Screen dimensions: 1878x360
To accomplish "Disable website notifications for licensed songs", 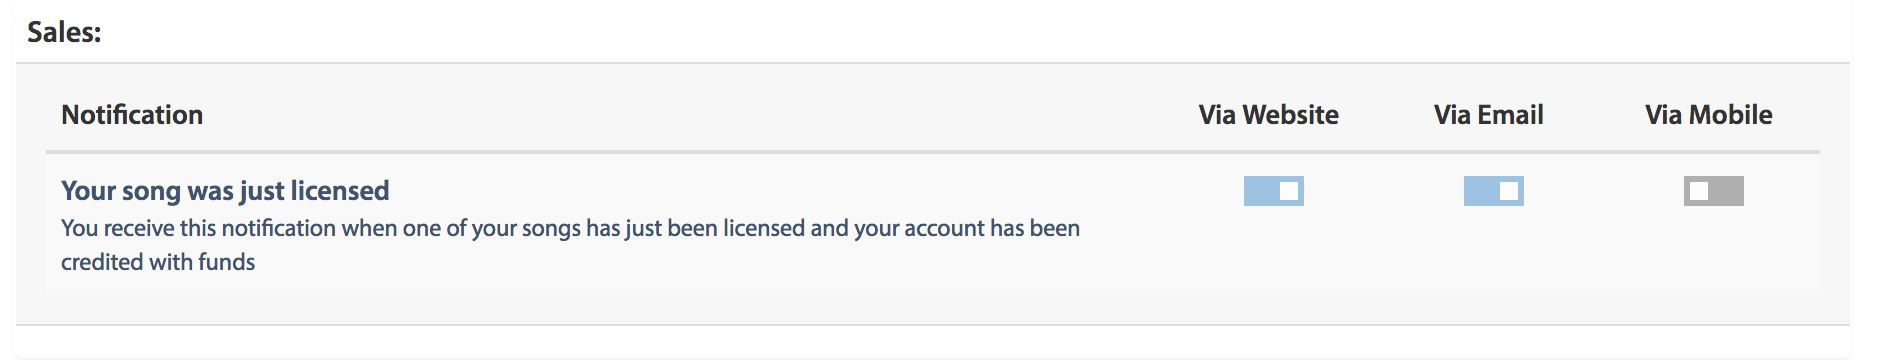I will click(1273, 191).
